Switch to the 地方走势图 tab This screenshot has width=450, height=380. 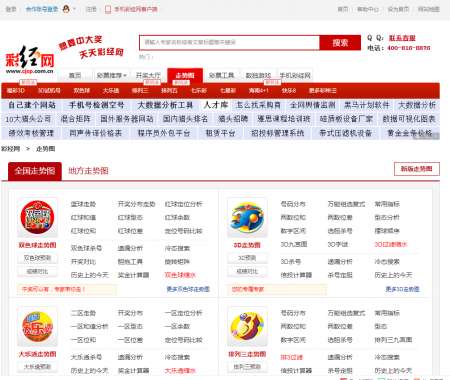tap(88, 171)
